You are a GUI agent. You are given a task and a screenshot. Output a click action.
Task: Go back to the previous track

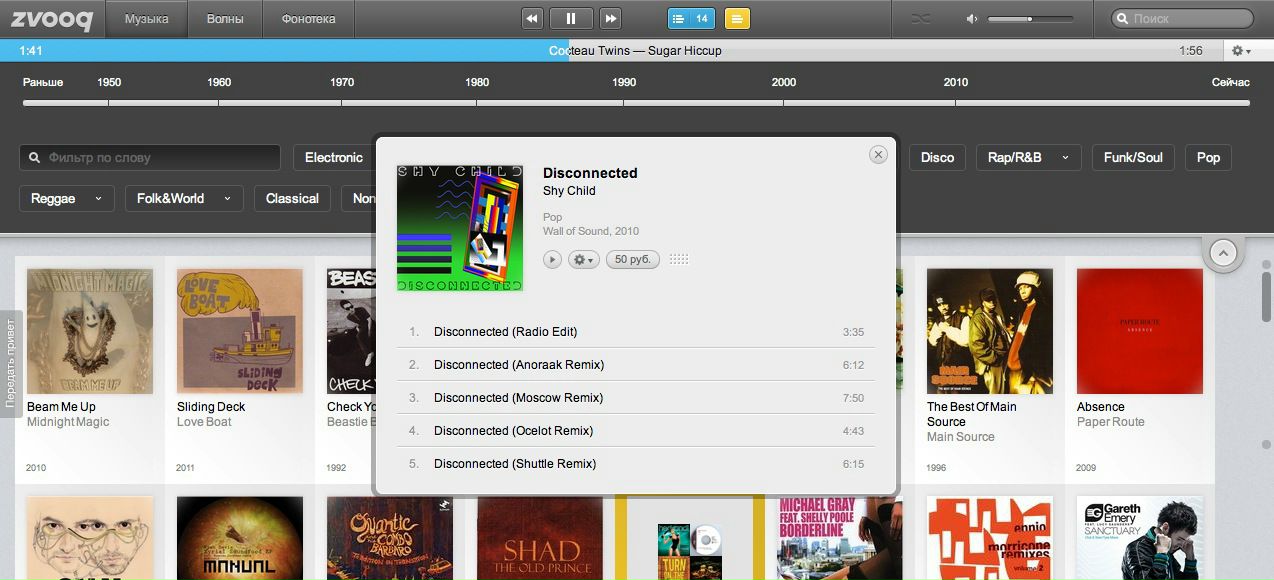click(532, 18)
